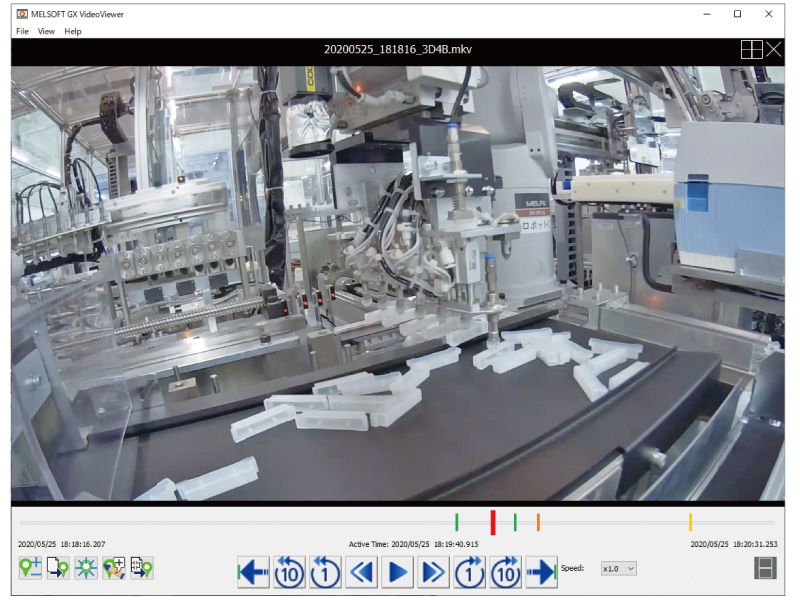Click the marker list icon with plus
This screenshot has height=600, width=800.
[114, 569]
